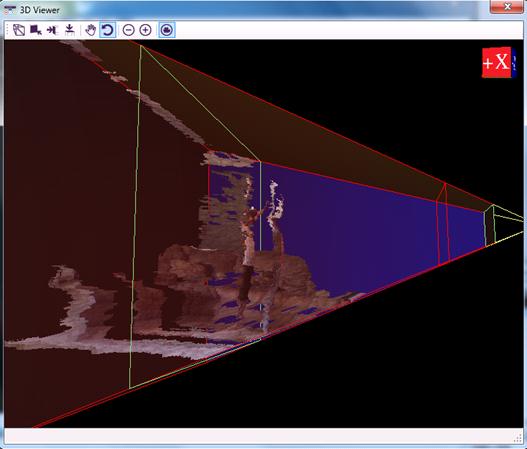Click the horizontal arrow-to-line icon
This screenshot has height=449, width=527.
(x=52, y=30)
